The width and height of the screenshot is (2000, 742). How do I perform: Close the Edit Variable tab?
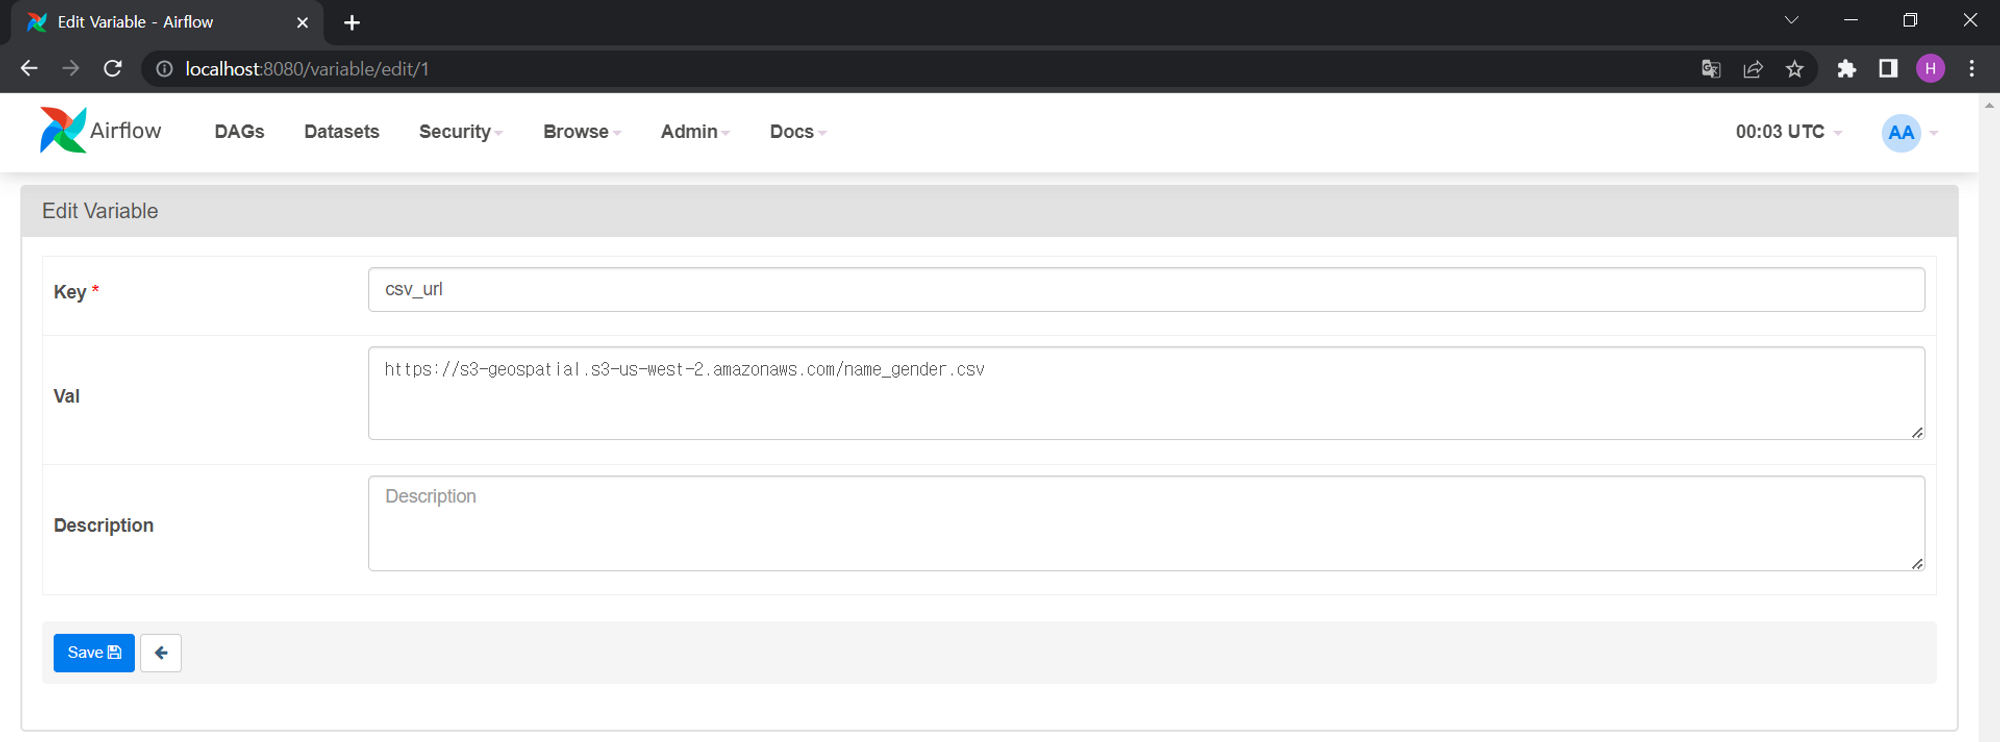click(x=302, y=22)
